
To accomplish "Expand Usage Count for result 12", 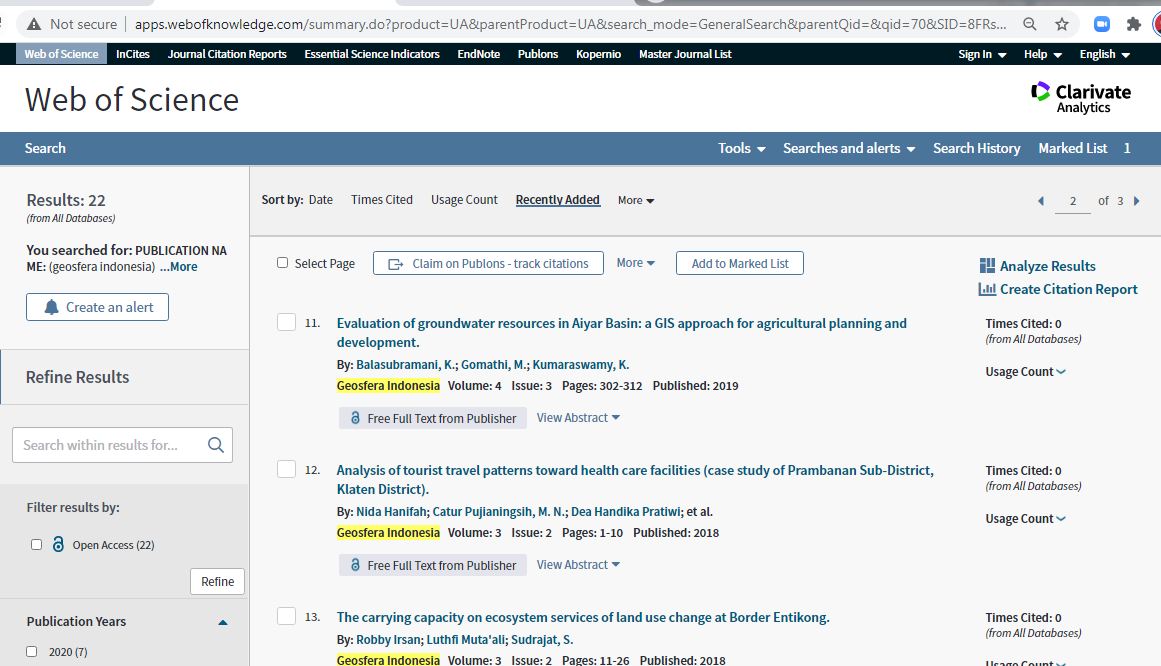I will coord(1026,519).
